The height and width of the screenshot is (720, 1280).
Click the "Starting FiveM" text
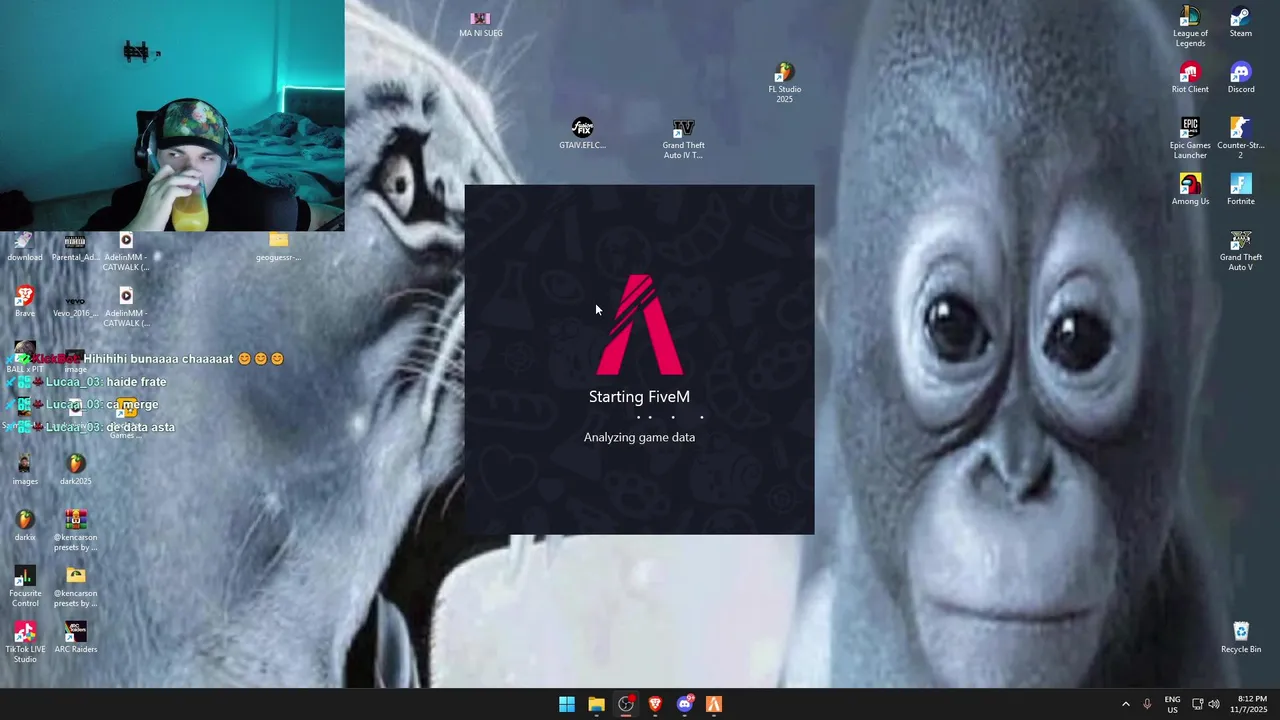point(639,397)
